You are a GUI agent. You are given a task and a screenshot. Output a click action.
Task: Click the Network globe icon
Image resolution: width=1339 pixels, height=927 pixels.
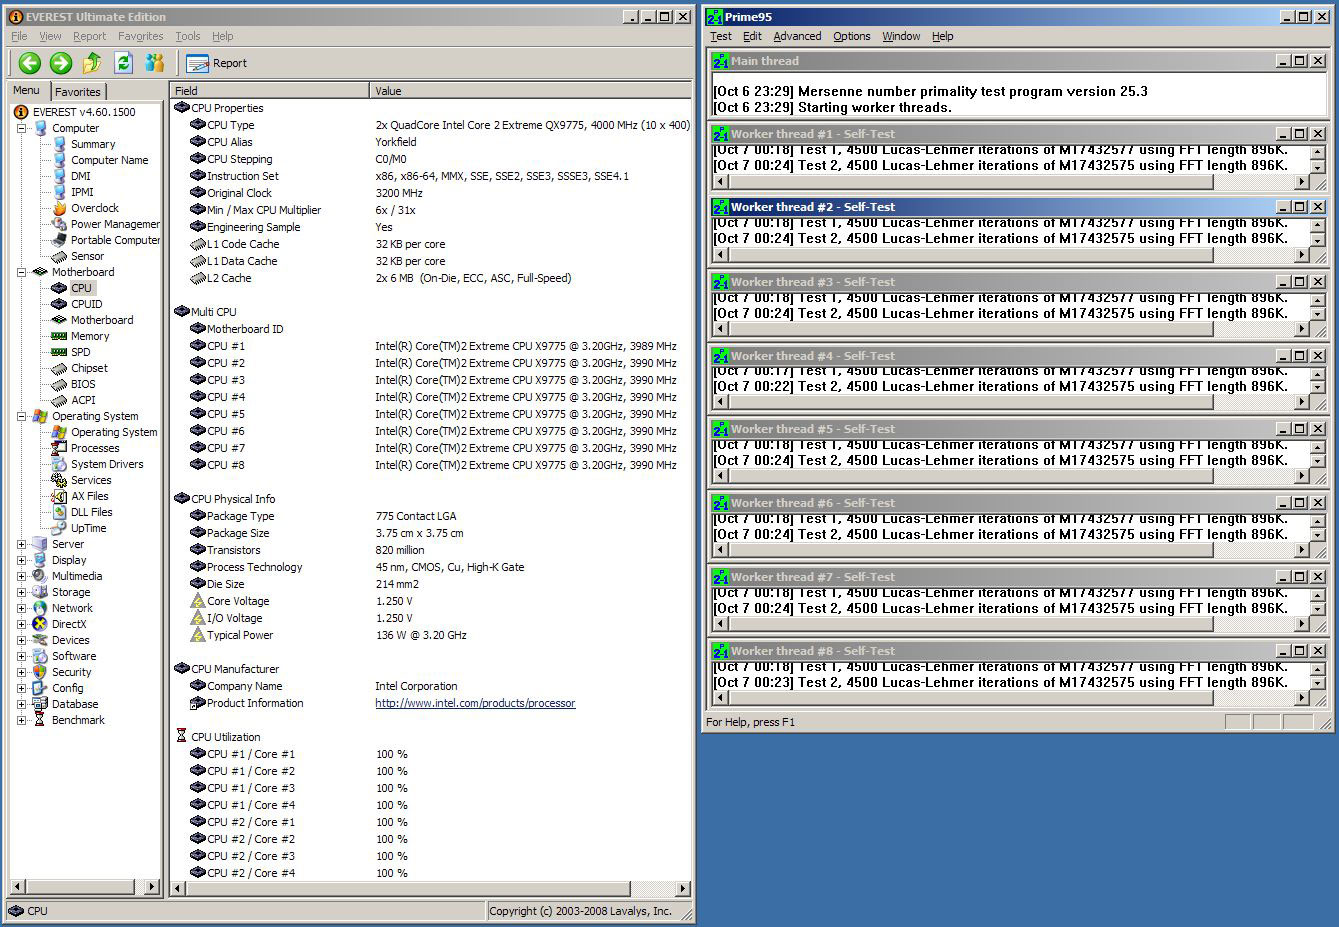tap(40, 608)
